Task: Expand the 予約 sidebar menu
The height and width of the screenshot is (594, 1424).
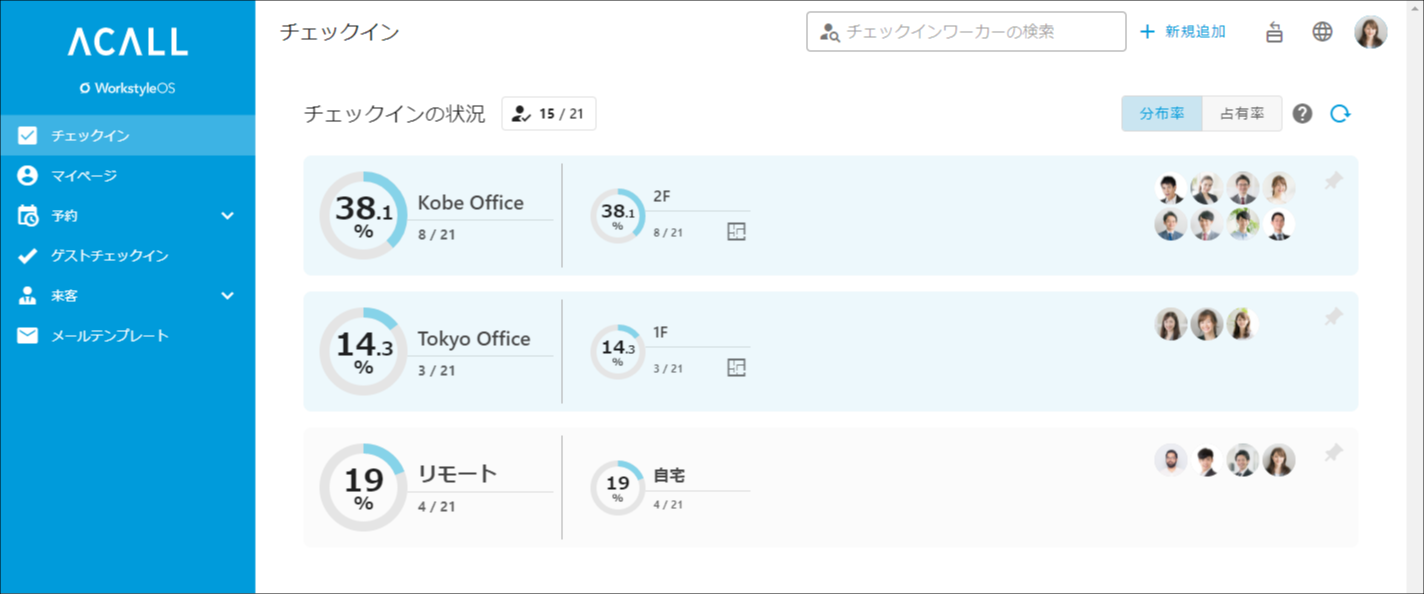Action: 227,216
